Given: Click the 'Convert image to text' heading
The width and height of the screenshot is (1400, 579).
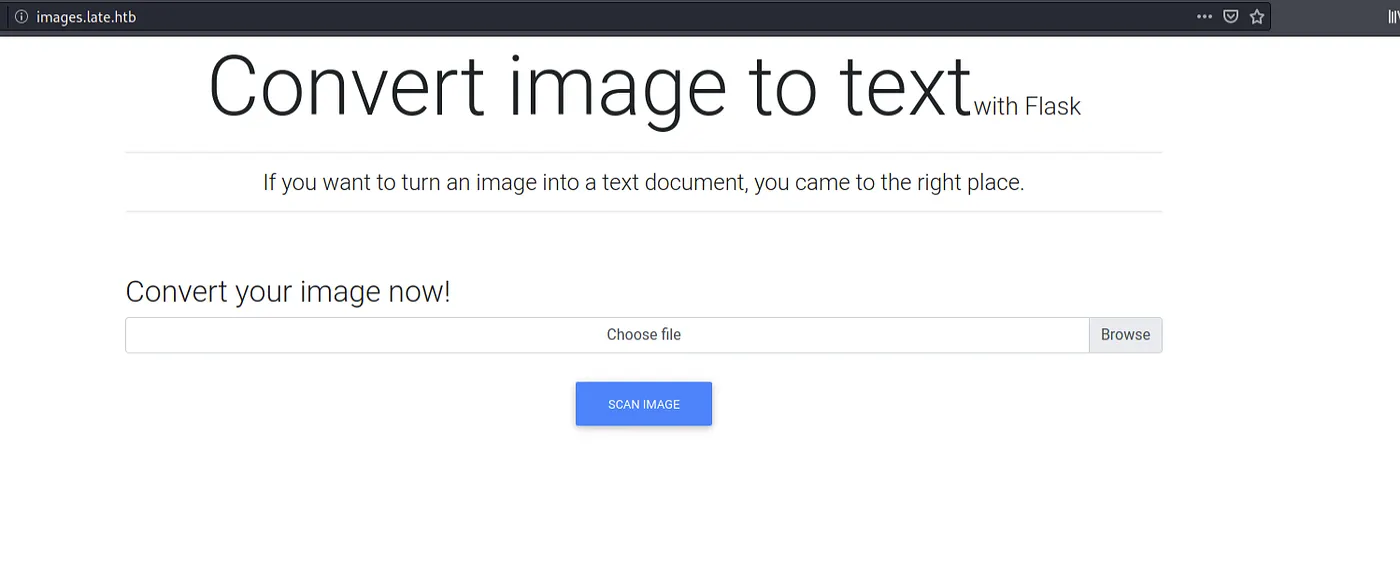Looking at the screenshot, I should click(589, 88).
